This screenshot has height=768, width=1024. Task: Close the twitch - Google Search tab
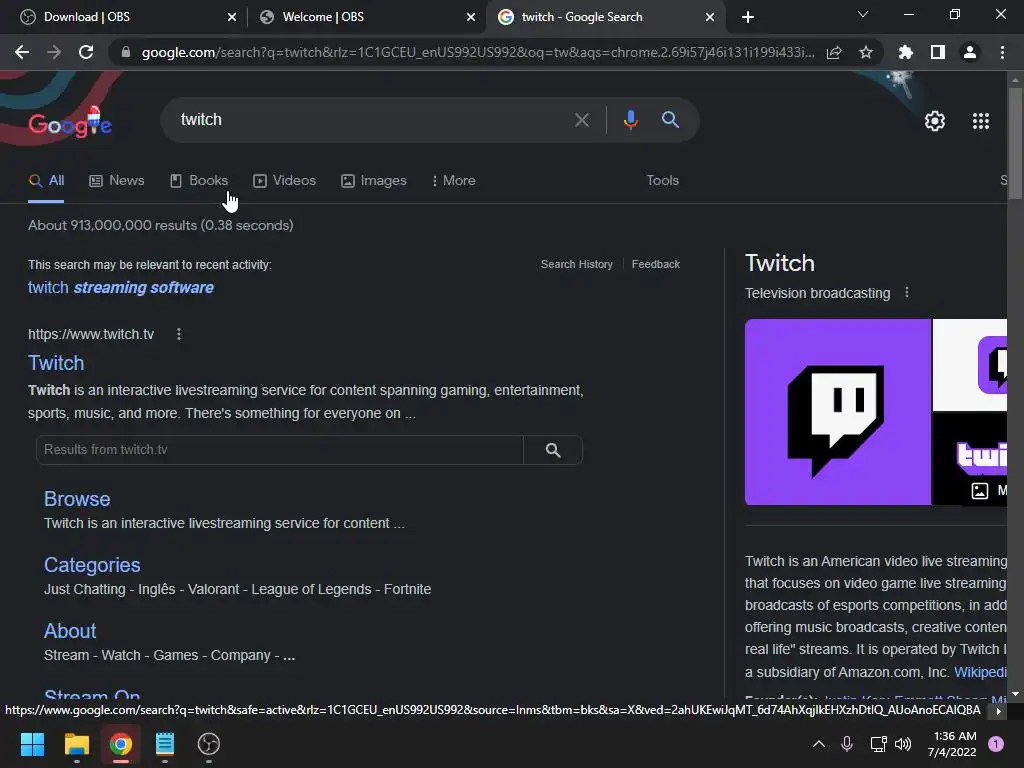click(710, 17)
